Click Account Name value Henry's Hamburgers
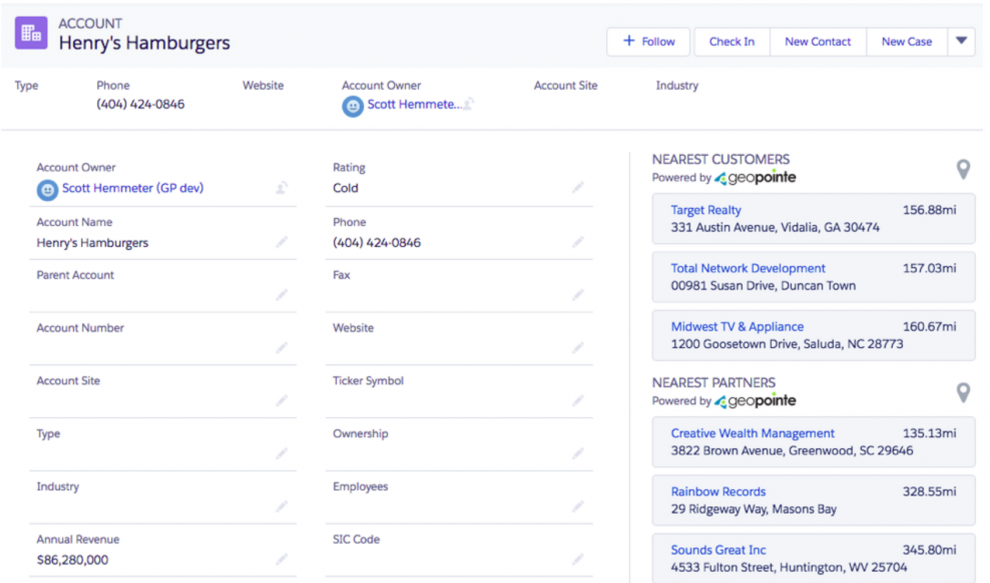Screen dimensions: 990x583 pos(92,243)
